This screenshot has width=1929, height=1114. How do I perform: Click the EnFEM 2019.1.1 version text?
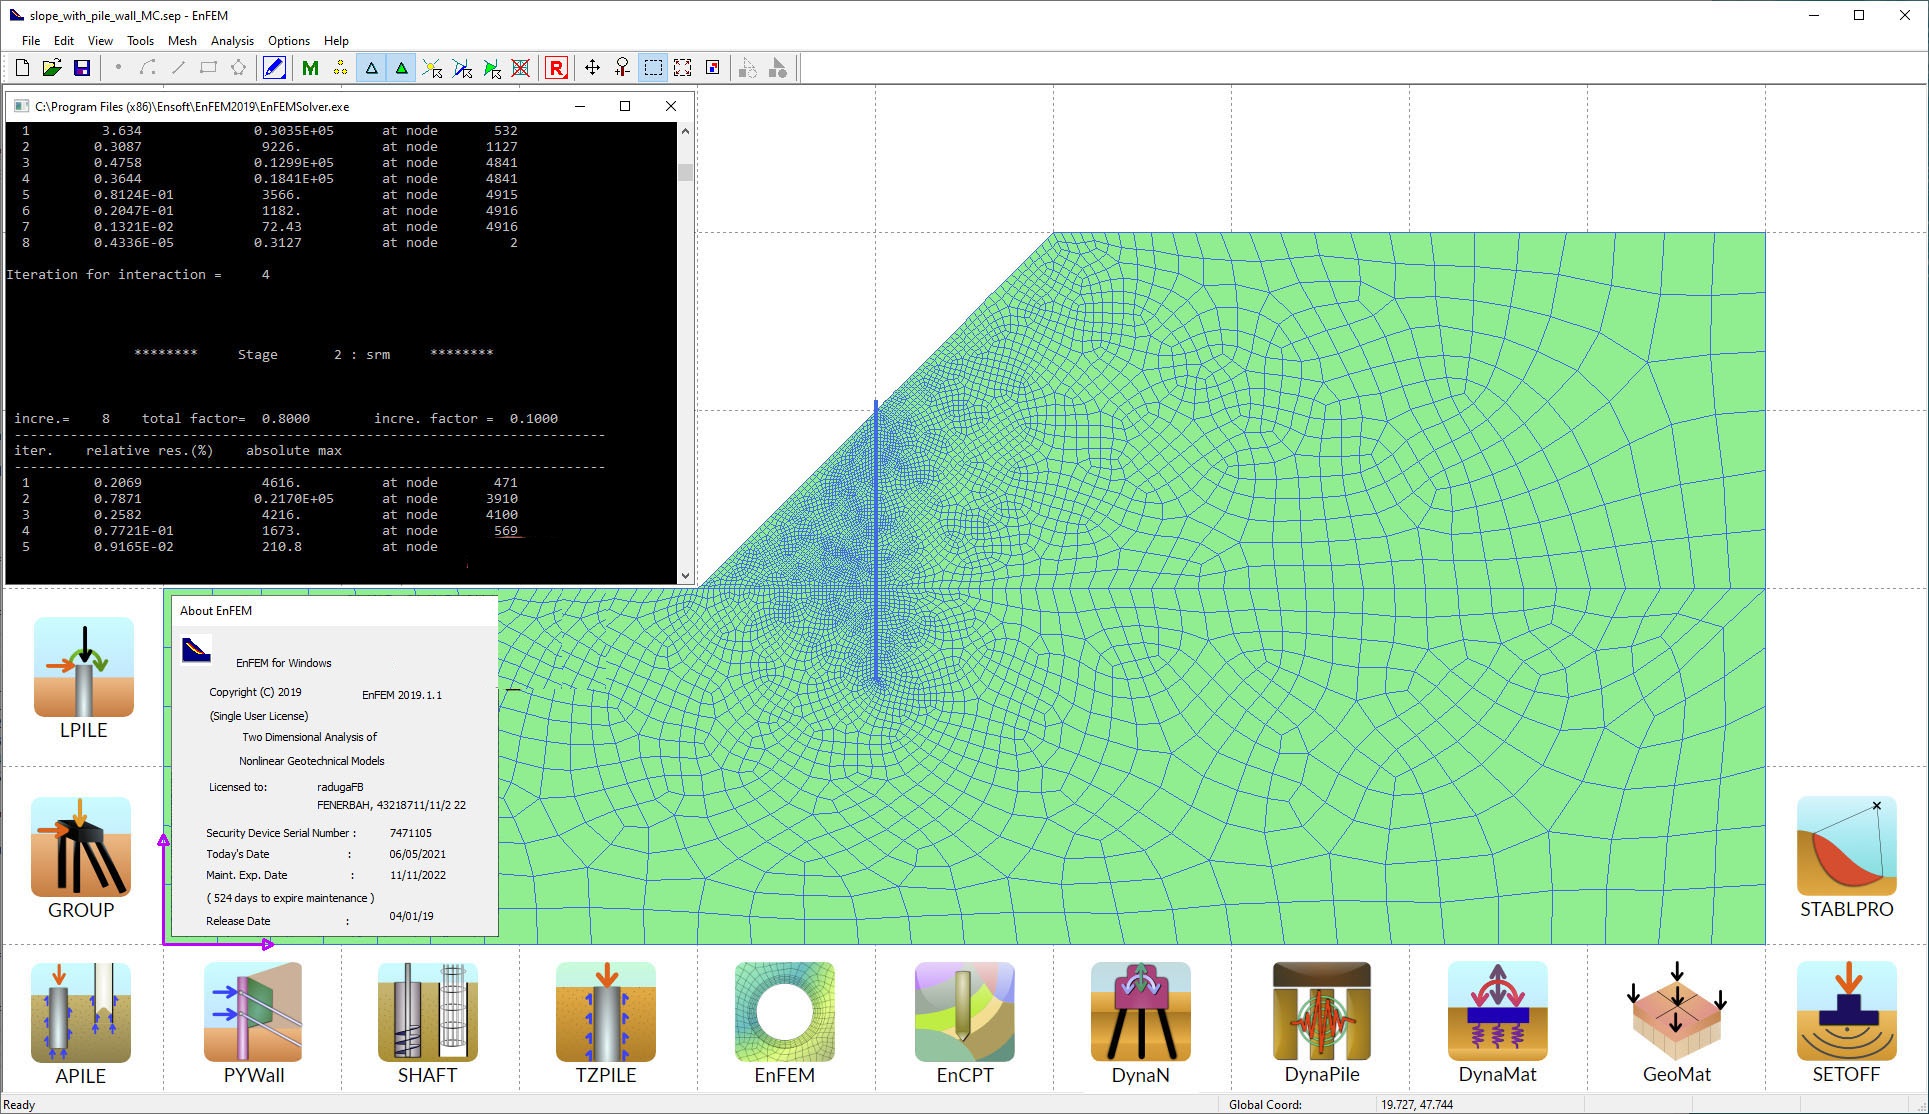tap(402, 695)
